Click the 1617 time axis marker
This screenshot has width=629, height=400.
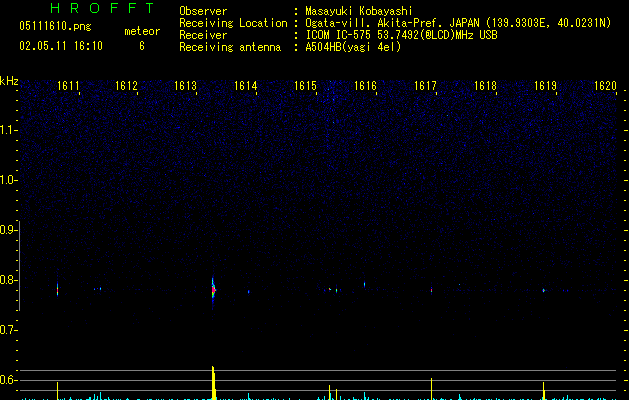tap(425, 86)
